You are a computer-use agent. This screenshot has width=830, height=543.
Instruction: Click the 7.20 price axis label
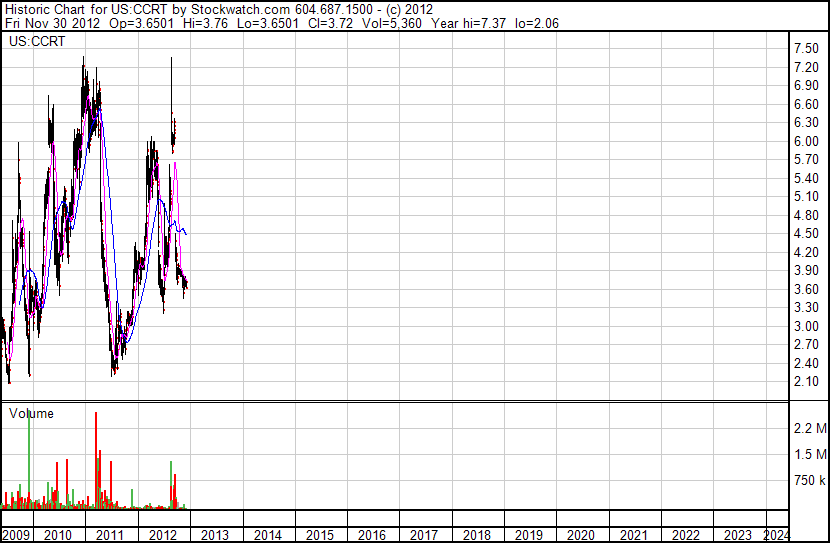tap(806, 67)
